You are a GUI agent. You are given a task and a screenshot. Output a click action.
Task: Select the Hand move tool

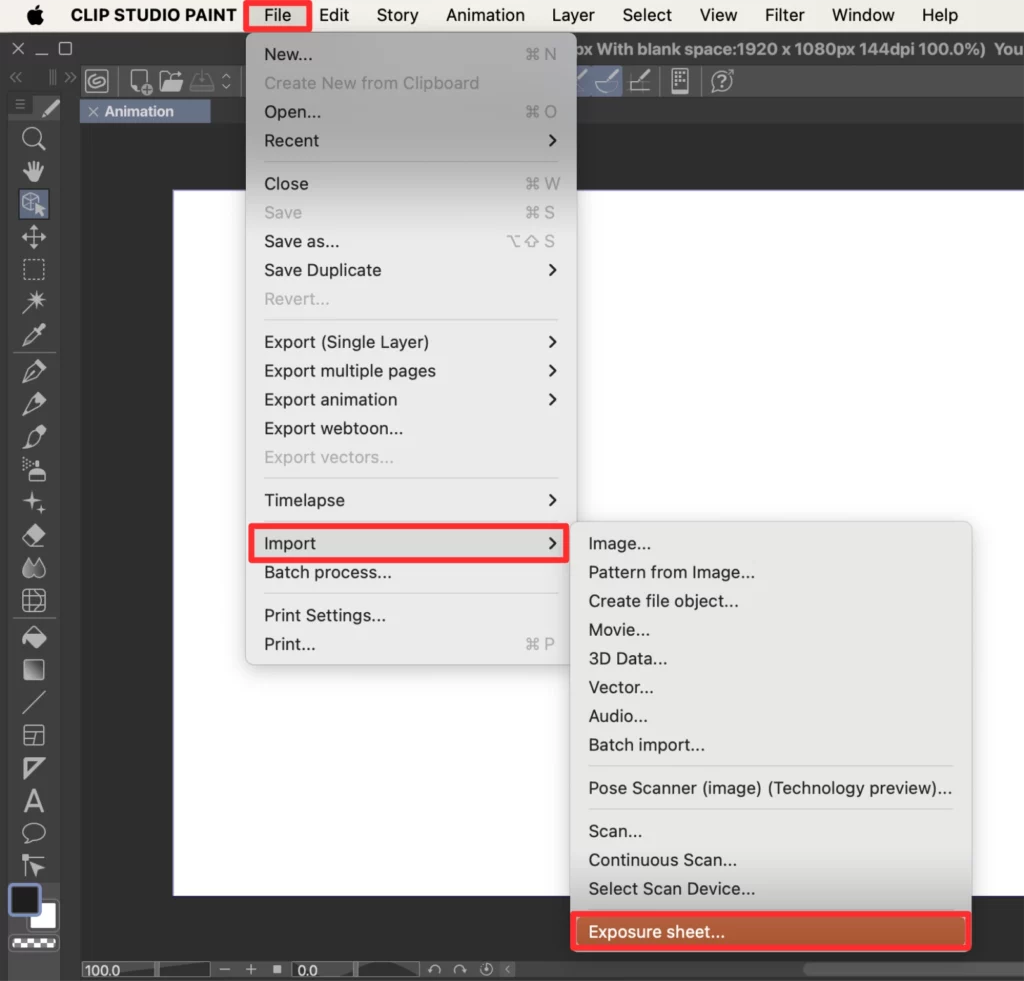point(33,171)
